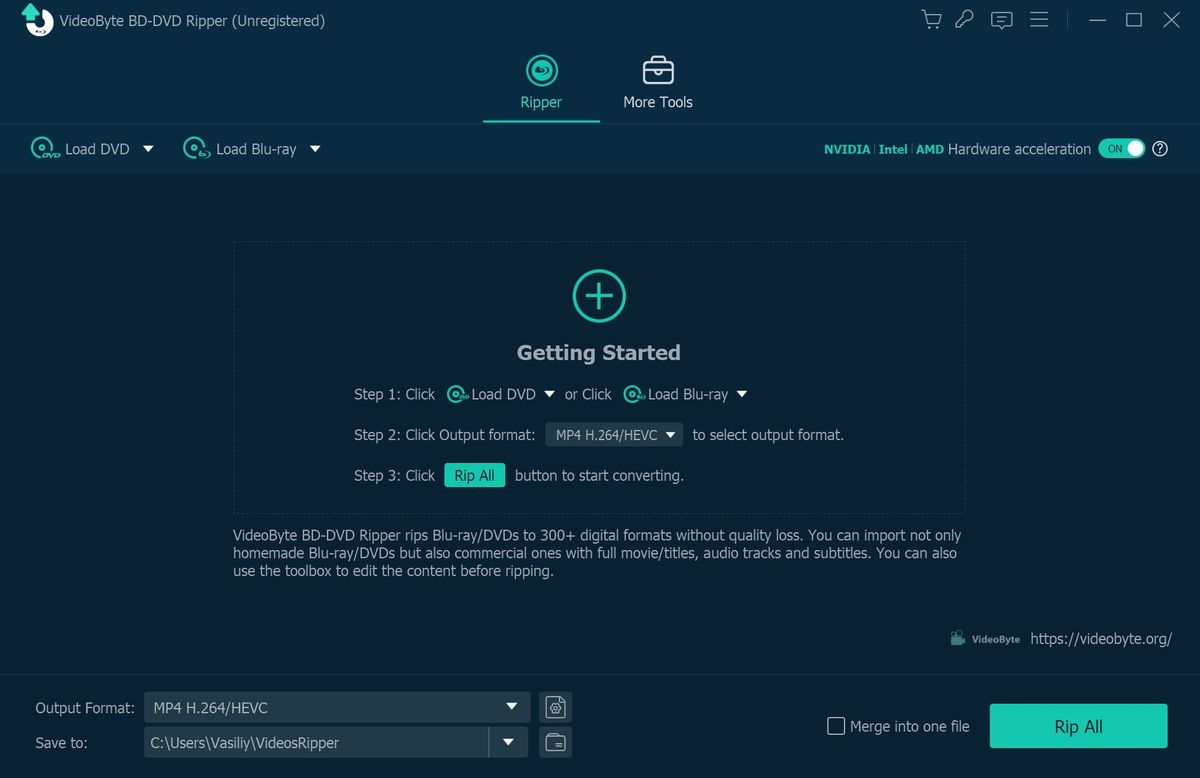The width and height of the screenshot is (1200, 778).
Task: Open the feedback message icon
Action: [1001, 19]
